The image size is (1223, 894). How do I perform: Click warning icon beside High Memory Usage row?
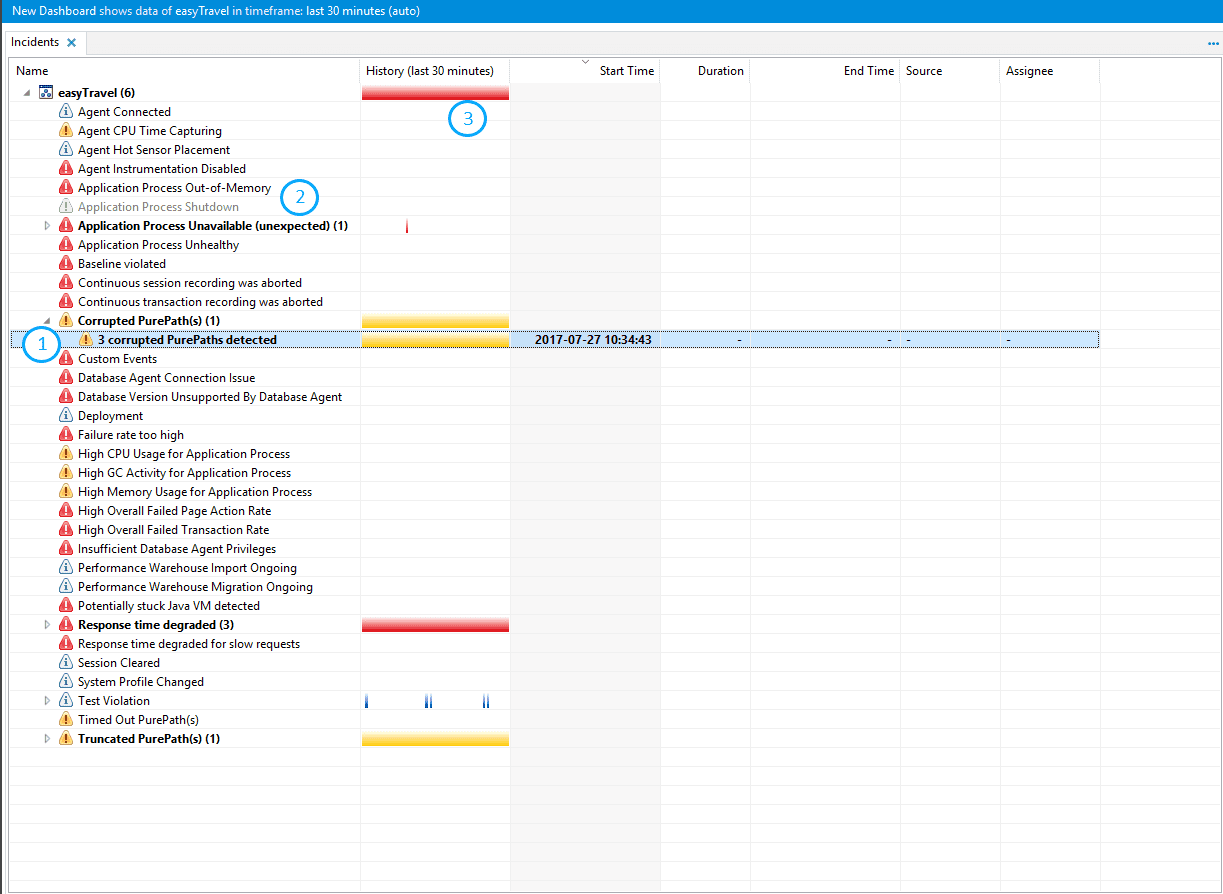(x=66, y=492)
